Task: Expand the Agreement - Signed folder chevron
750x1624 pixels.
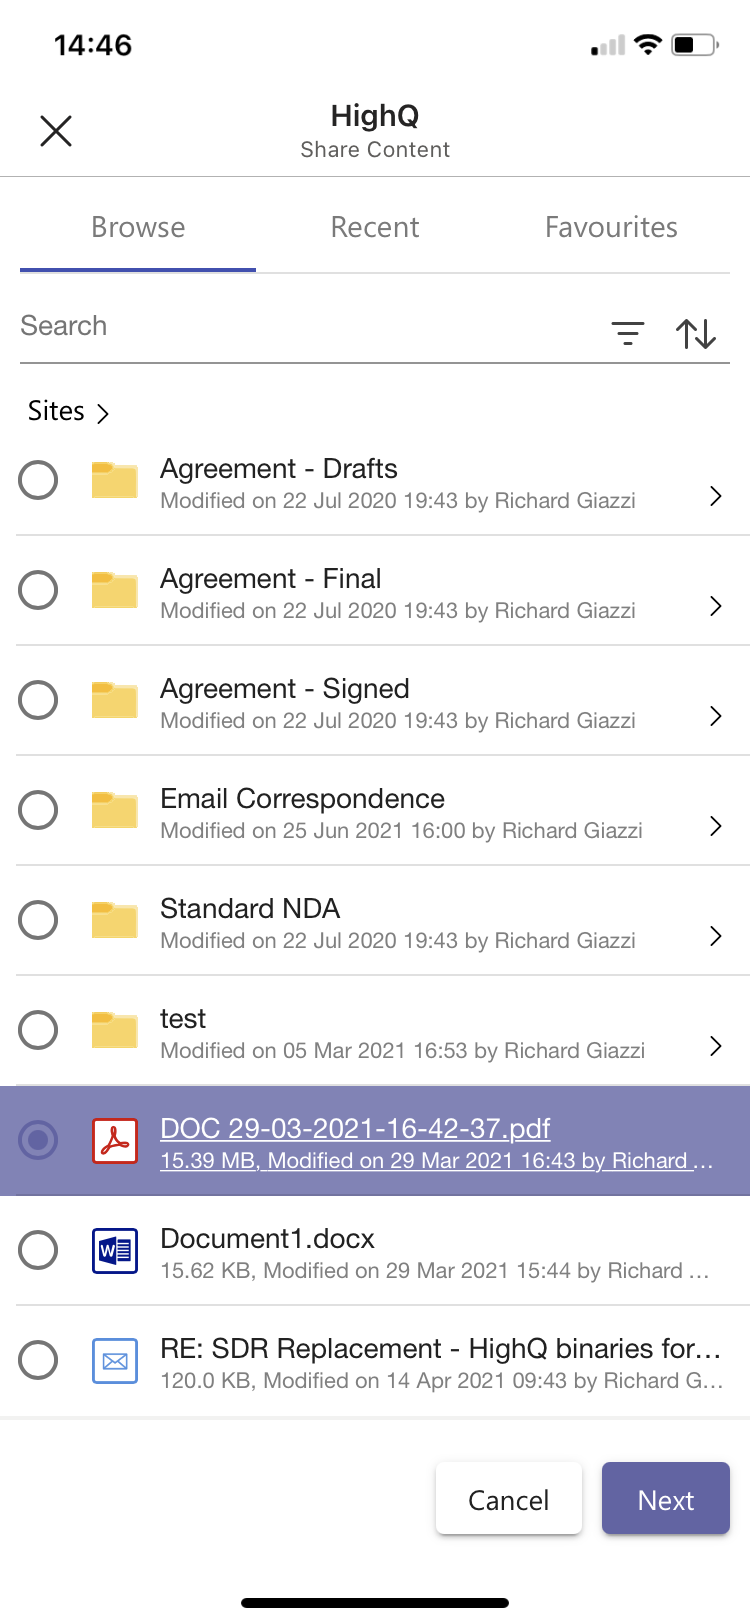Action: click(x=715, y=716)
